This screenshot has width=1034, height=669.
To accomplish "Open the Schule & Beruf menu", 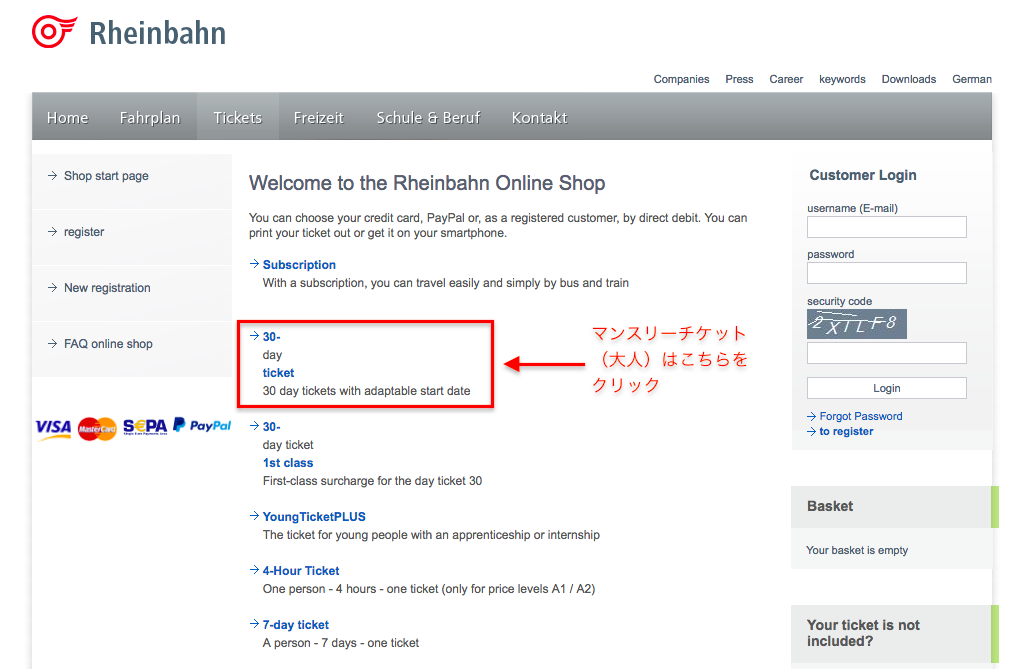I will (429, 117).
